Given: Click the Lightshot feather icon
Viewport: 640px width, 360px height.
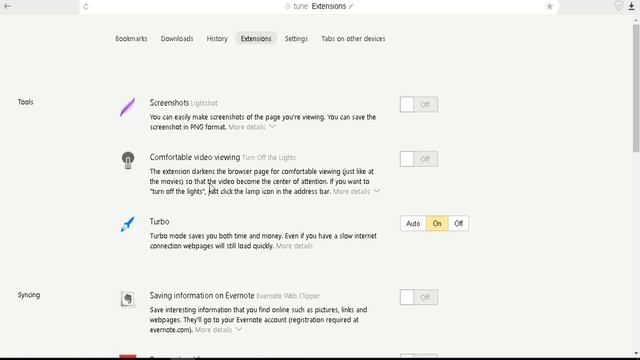Looking at the screenshot, I should pyautogui.click(x=128, y=107).
